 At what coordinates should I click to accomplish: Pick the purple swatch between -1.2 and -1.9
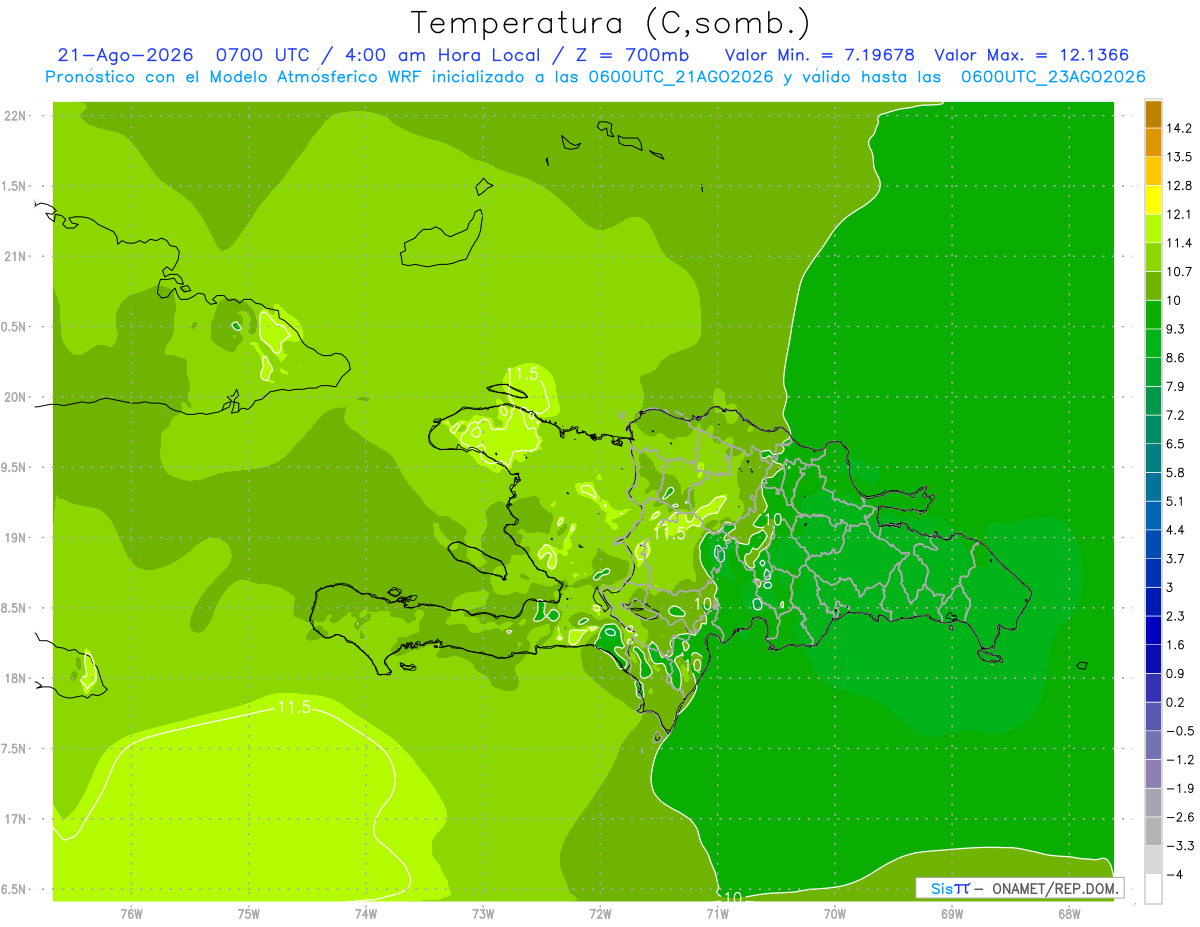pos(1153,773)
